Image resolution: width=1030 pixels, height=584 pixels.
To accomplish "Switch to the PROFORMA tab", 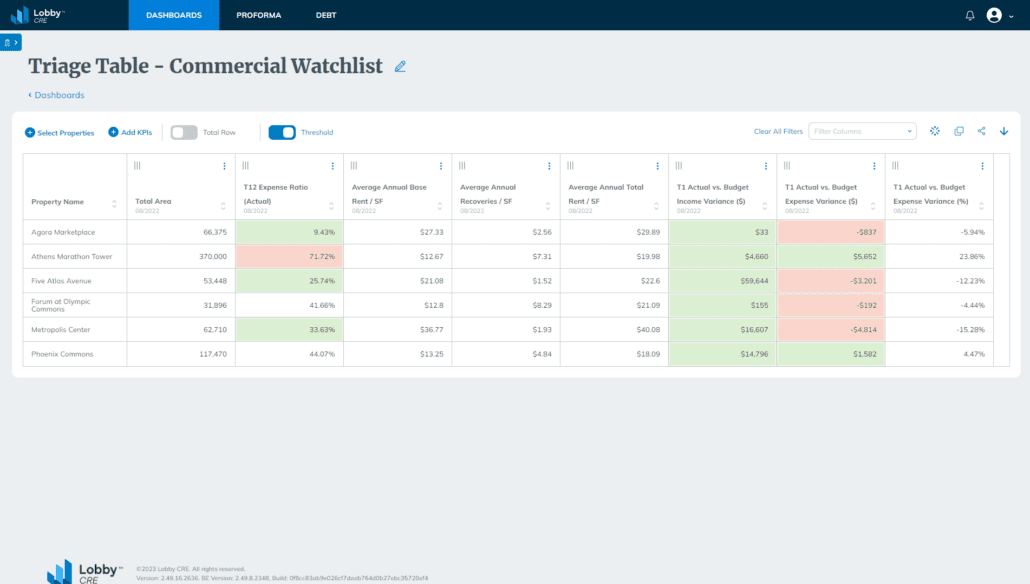I will tap(259, 15).
